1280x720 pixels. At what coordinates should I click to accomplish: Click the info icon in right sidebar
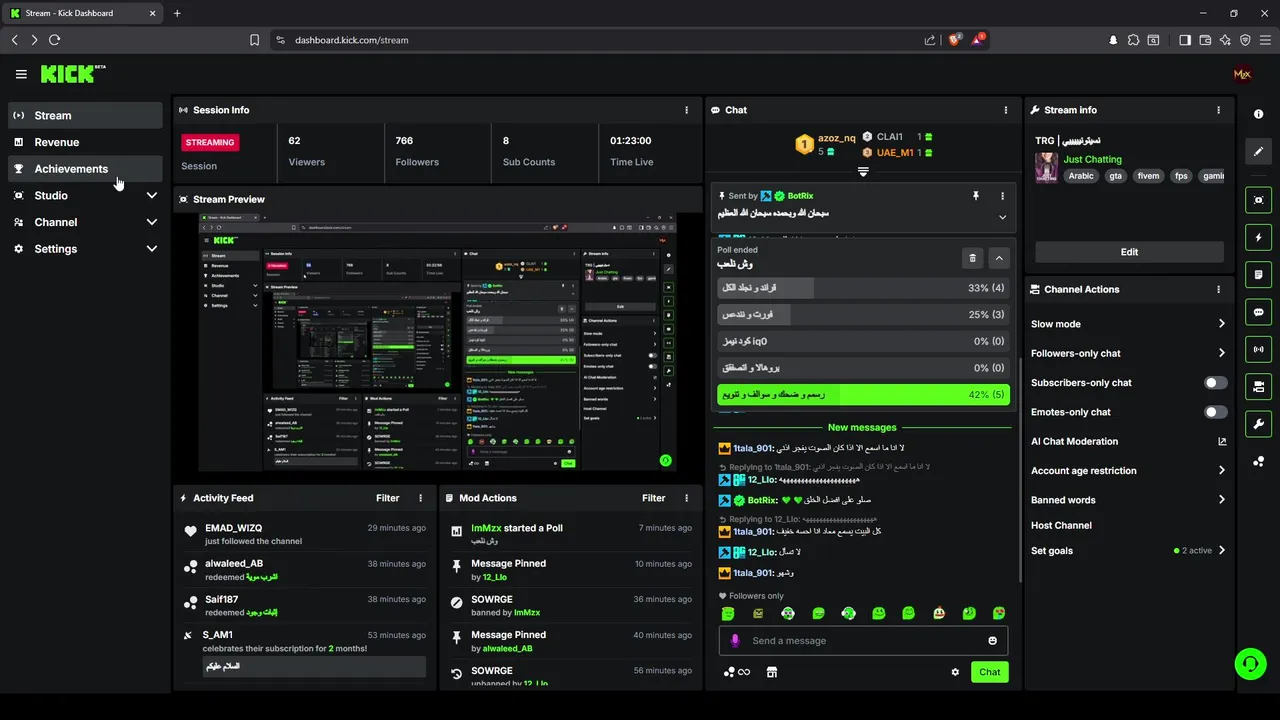(x=1258, y=114)
